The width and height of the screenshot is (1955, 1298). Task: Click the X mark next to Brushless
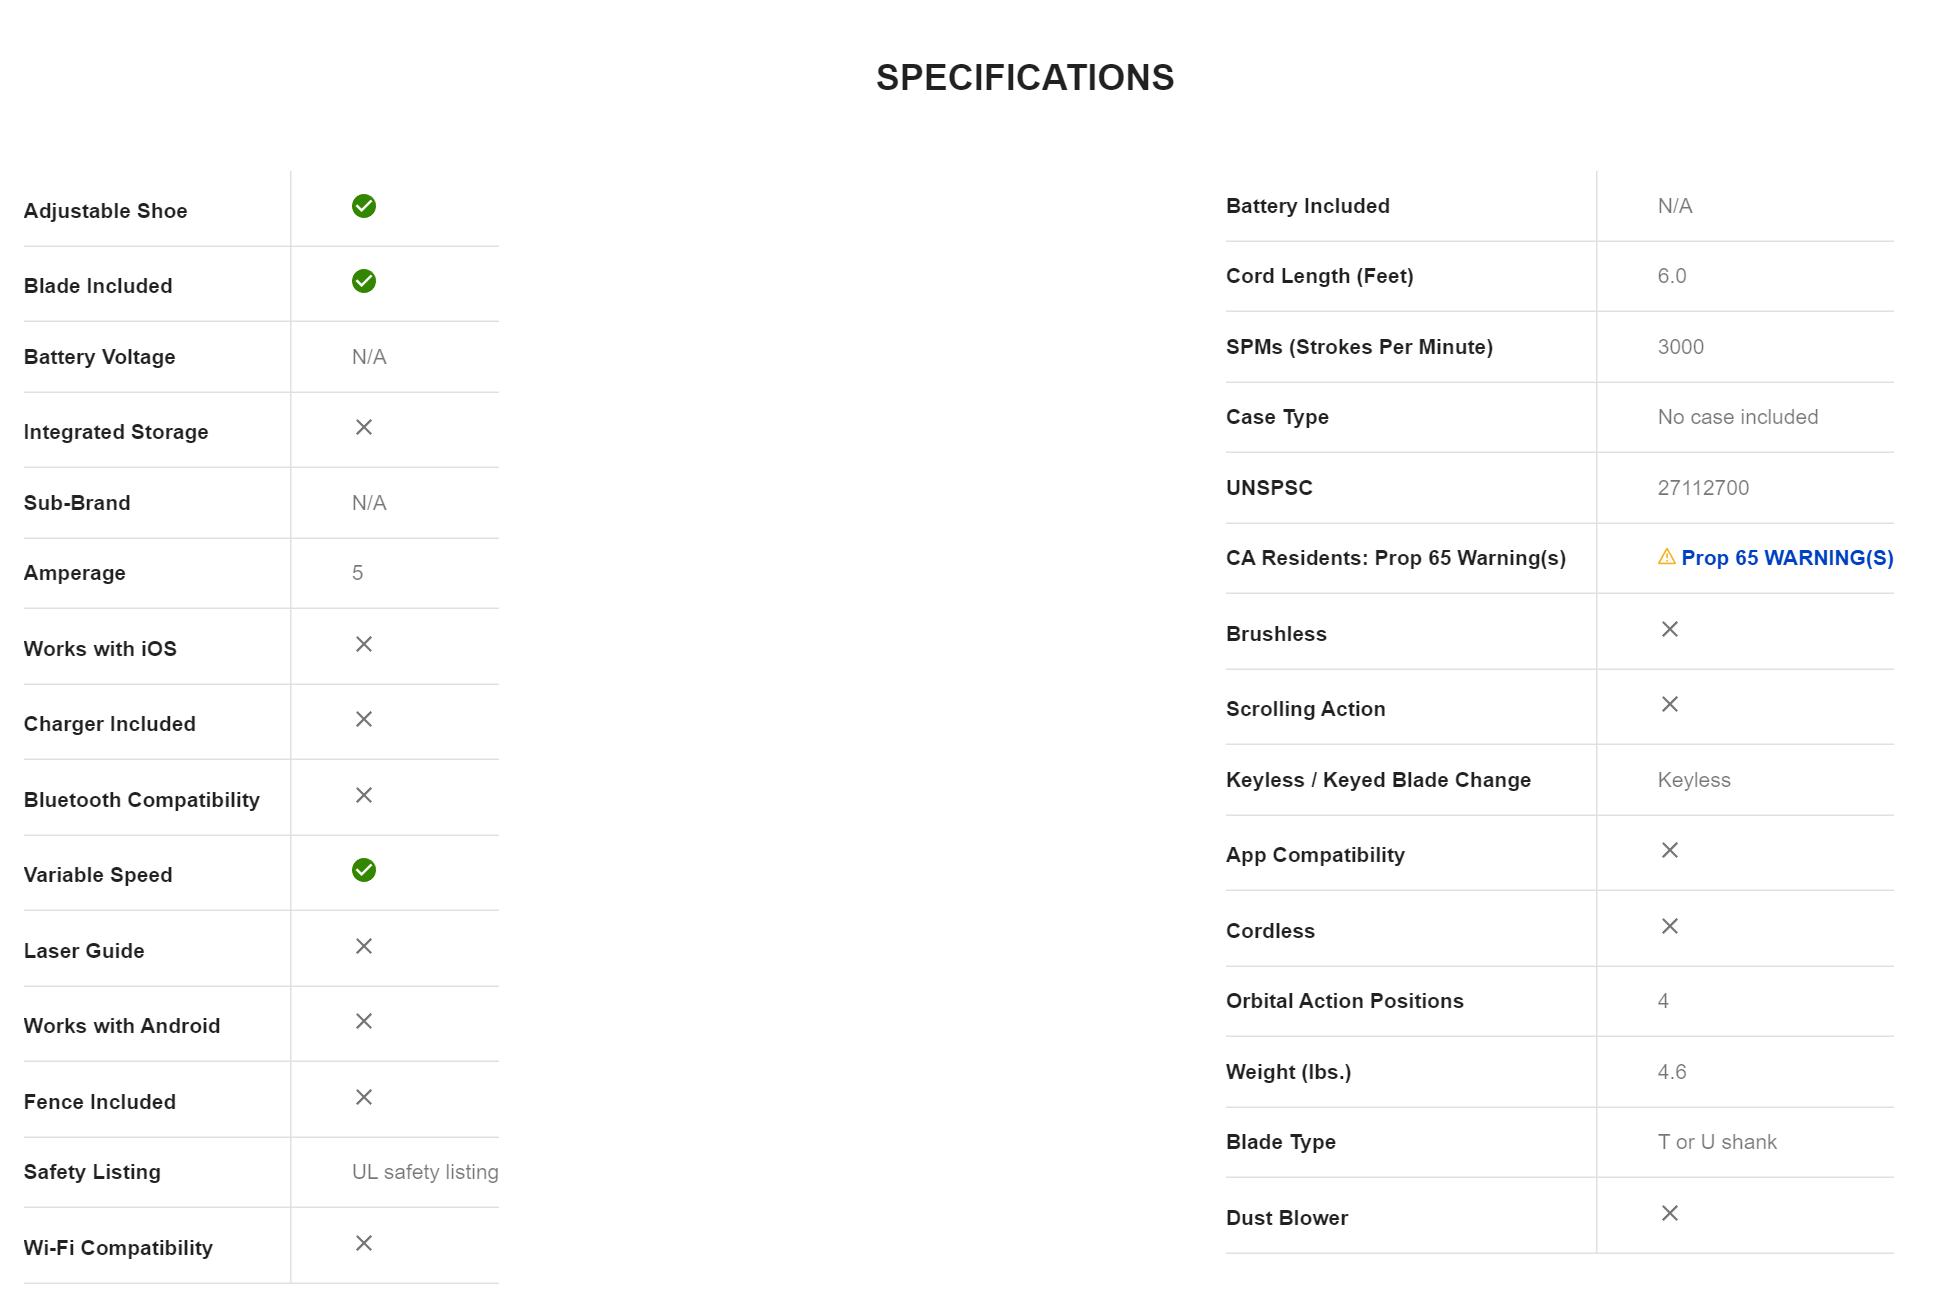point(1670,629)
